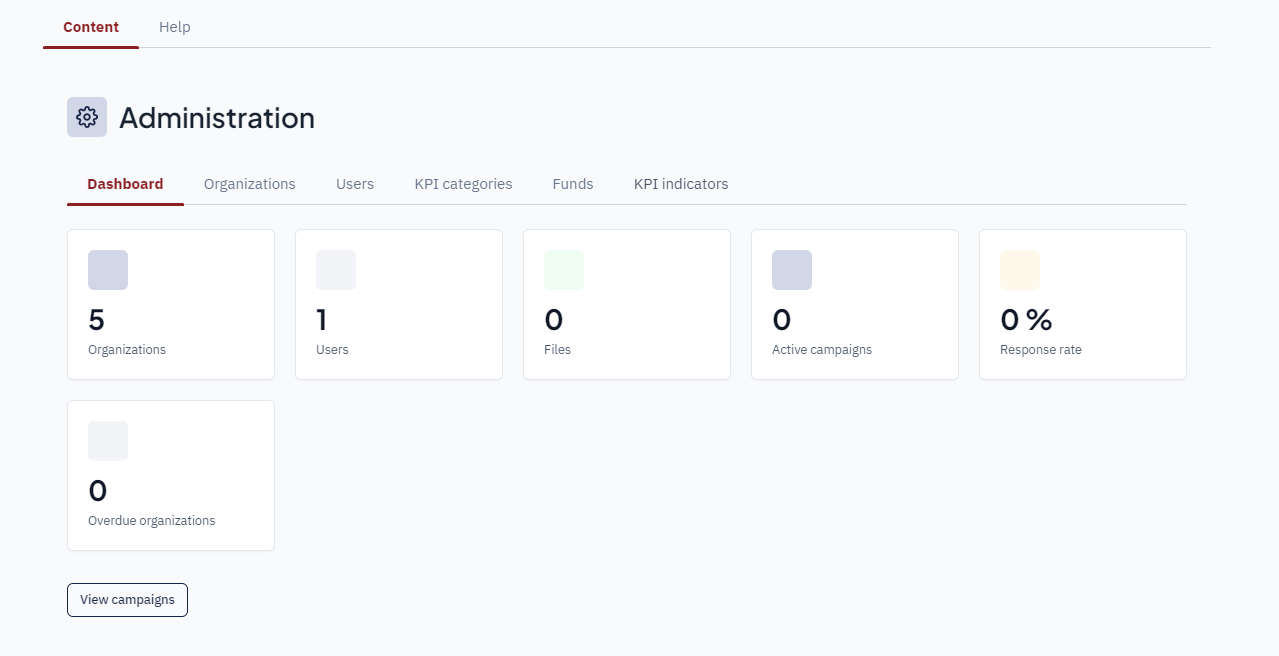1279x656 pixels.
Task: Switch to the Funds tab
Action: click(573, 184)
